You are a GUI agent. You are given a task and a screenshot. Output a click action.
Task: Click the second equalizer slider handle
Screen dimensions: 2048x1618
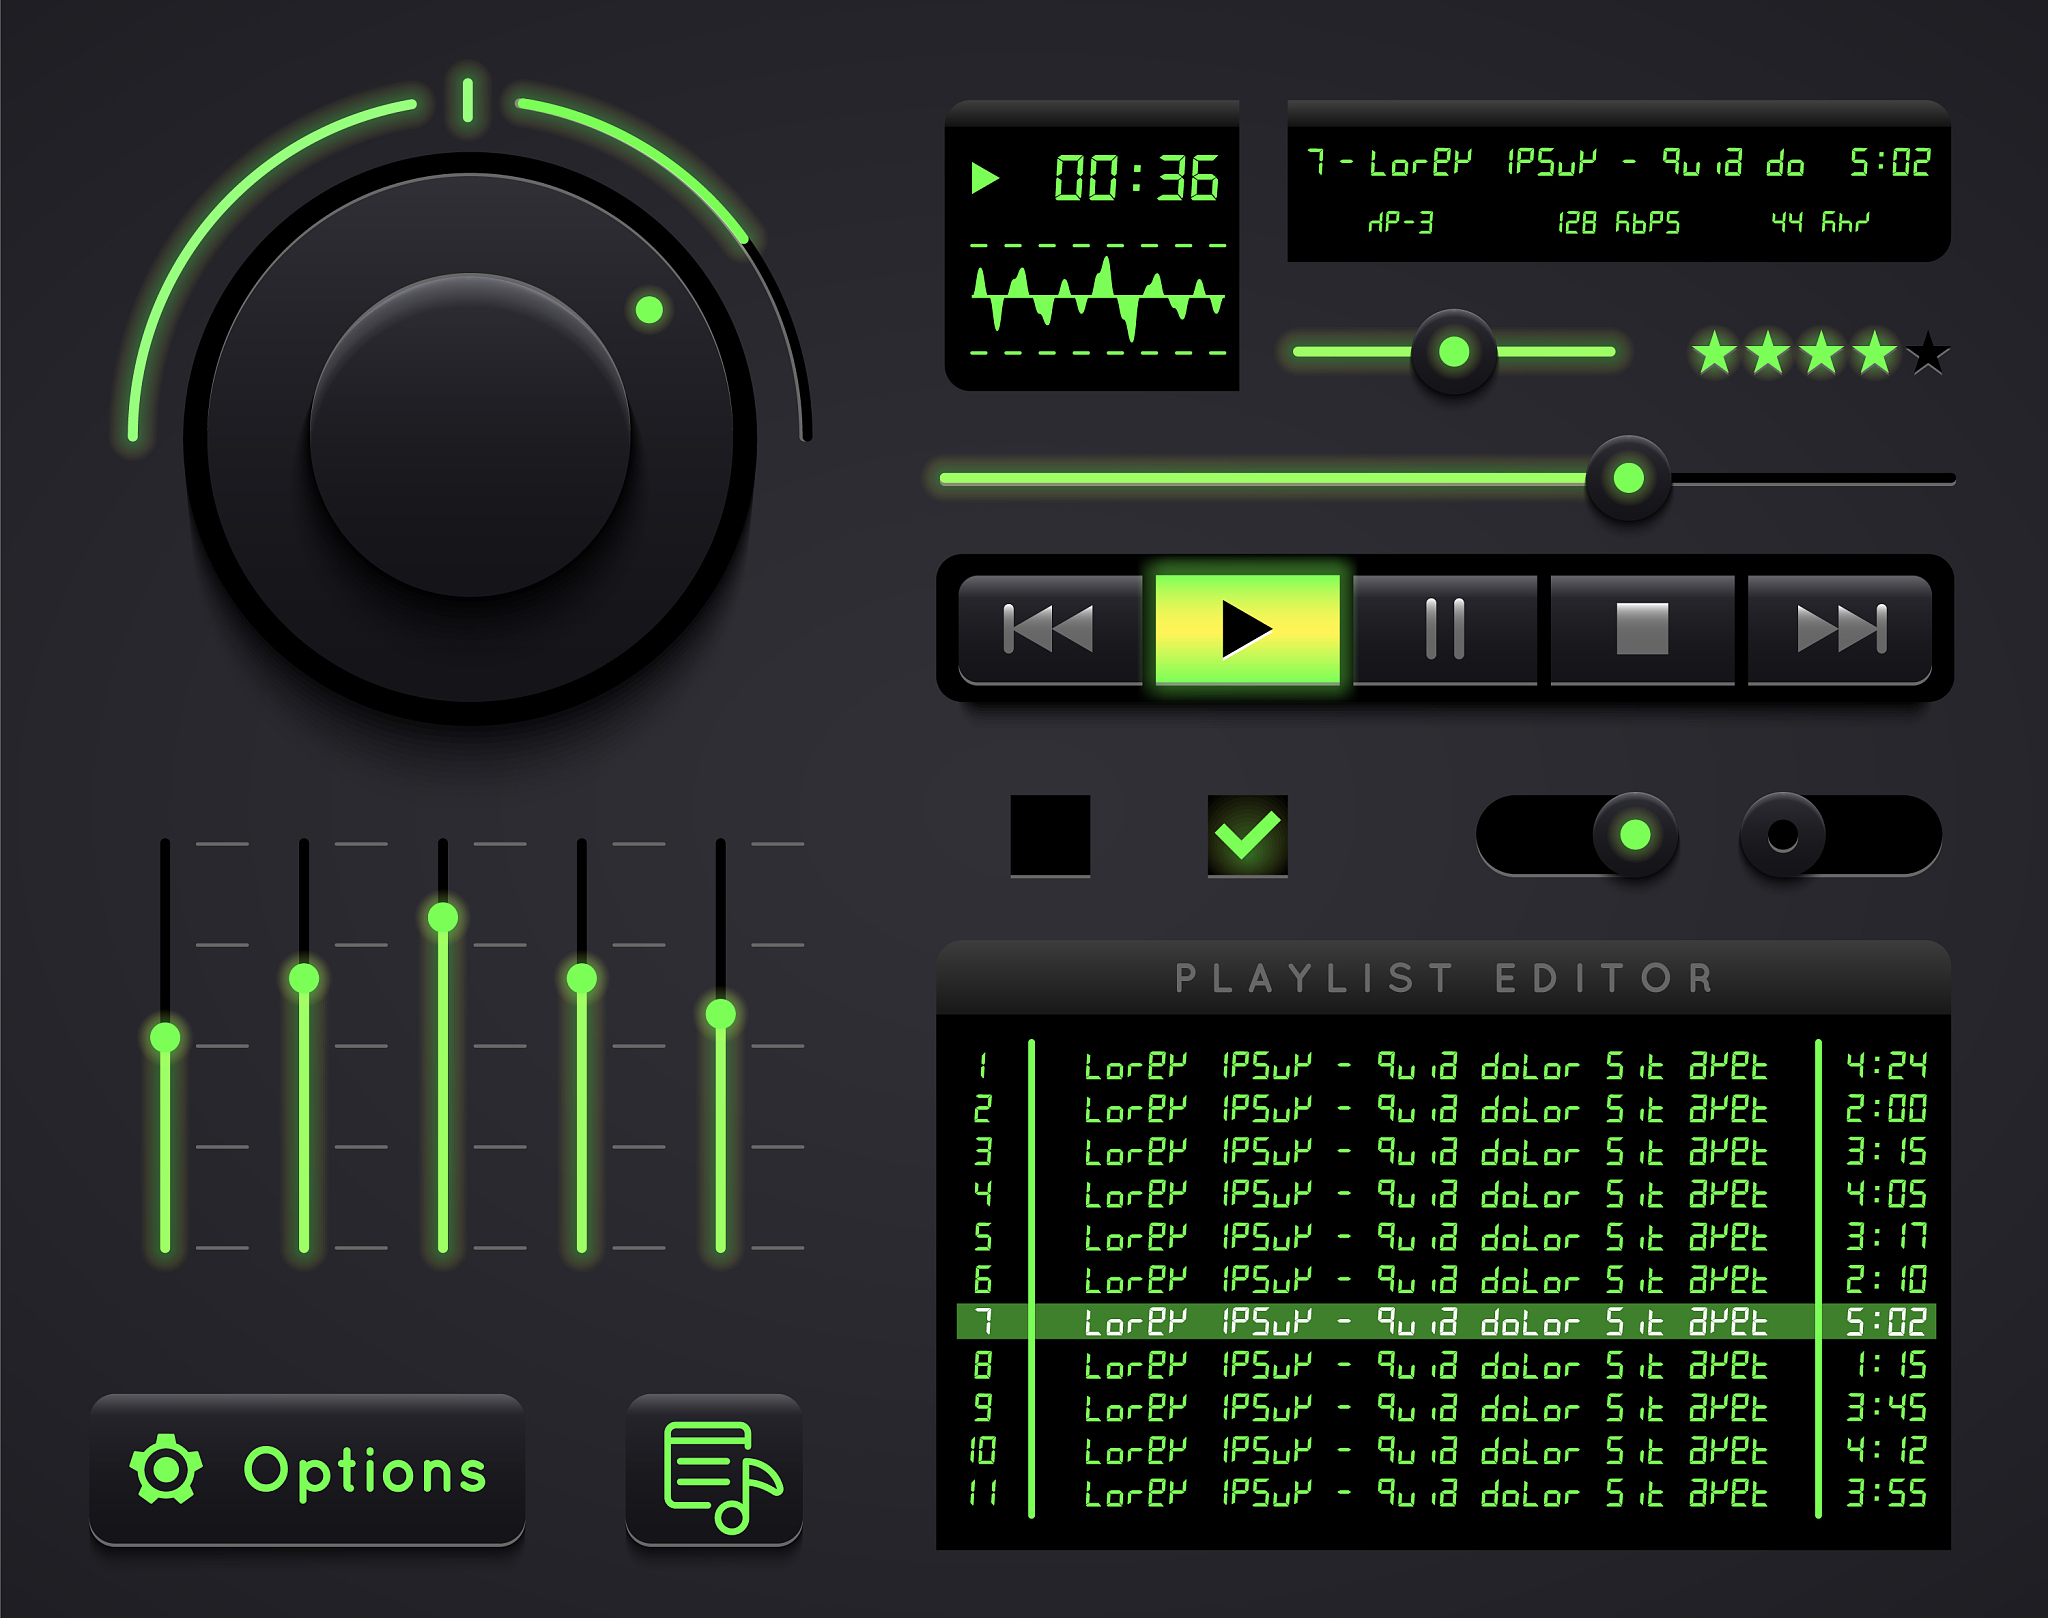click(x=304, y=978)
